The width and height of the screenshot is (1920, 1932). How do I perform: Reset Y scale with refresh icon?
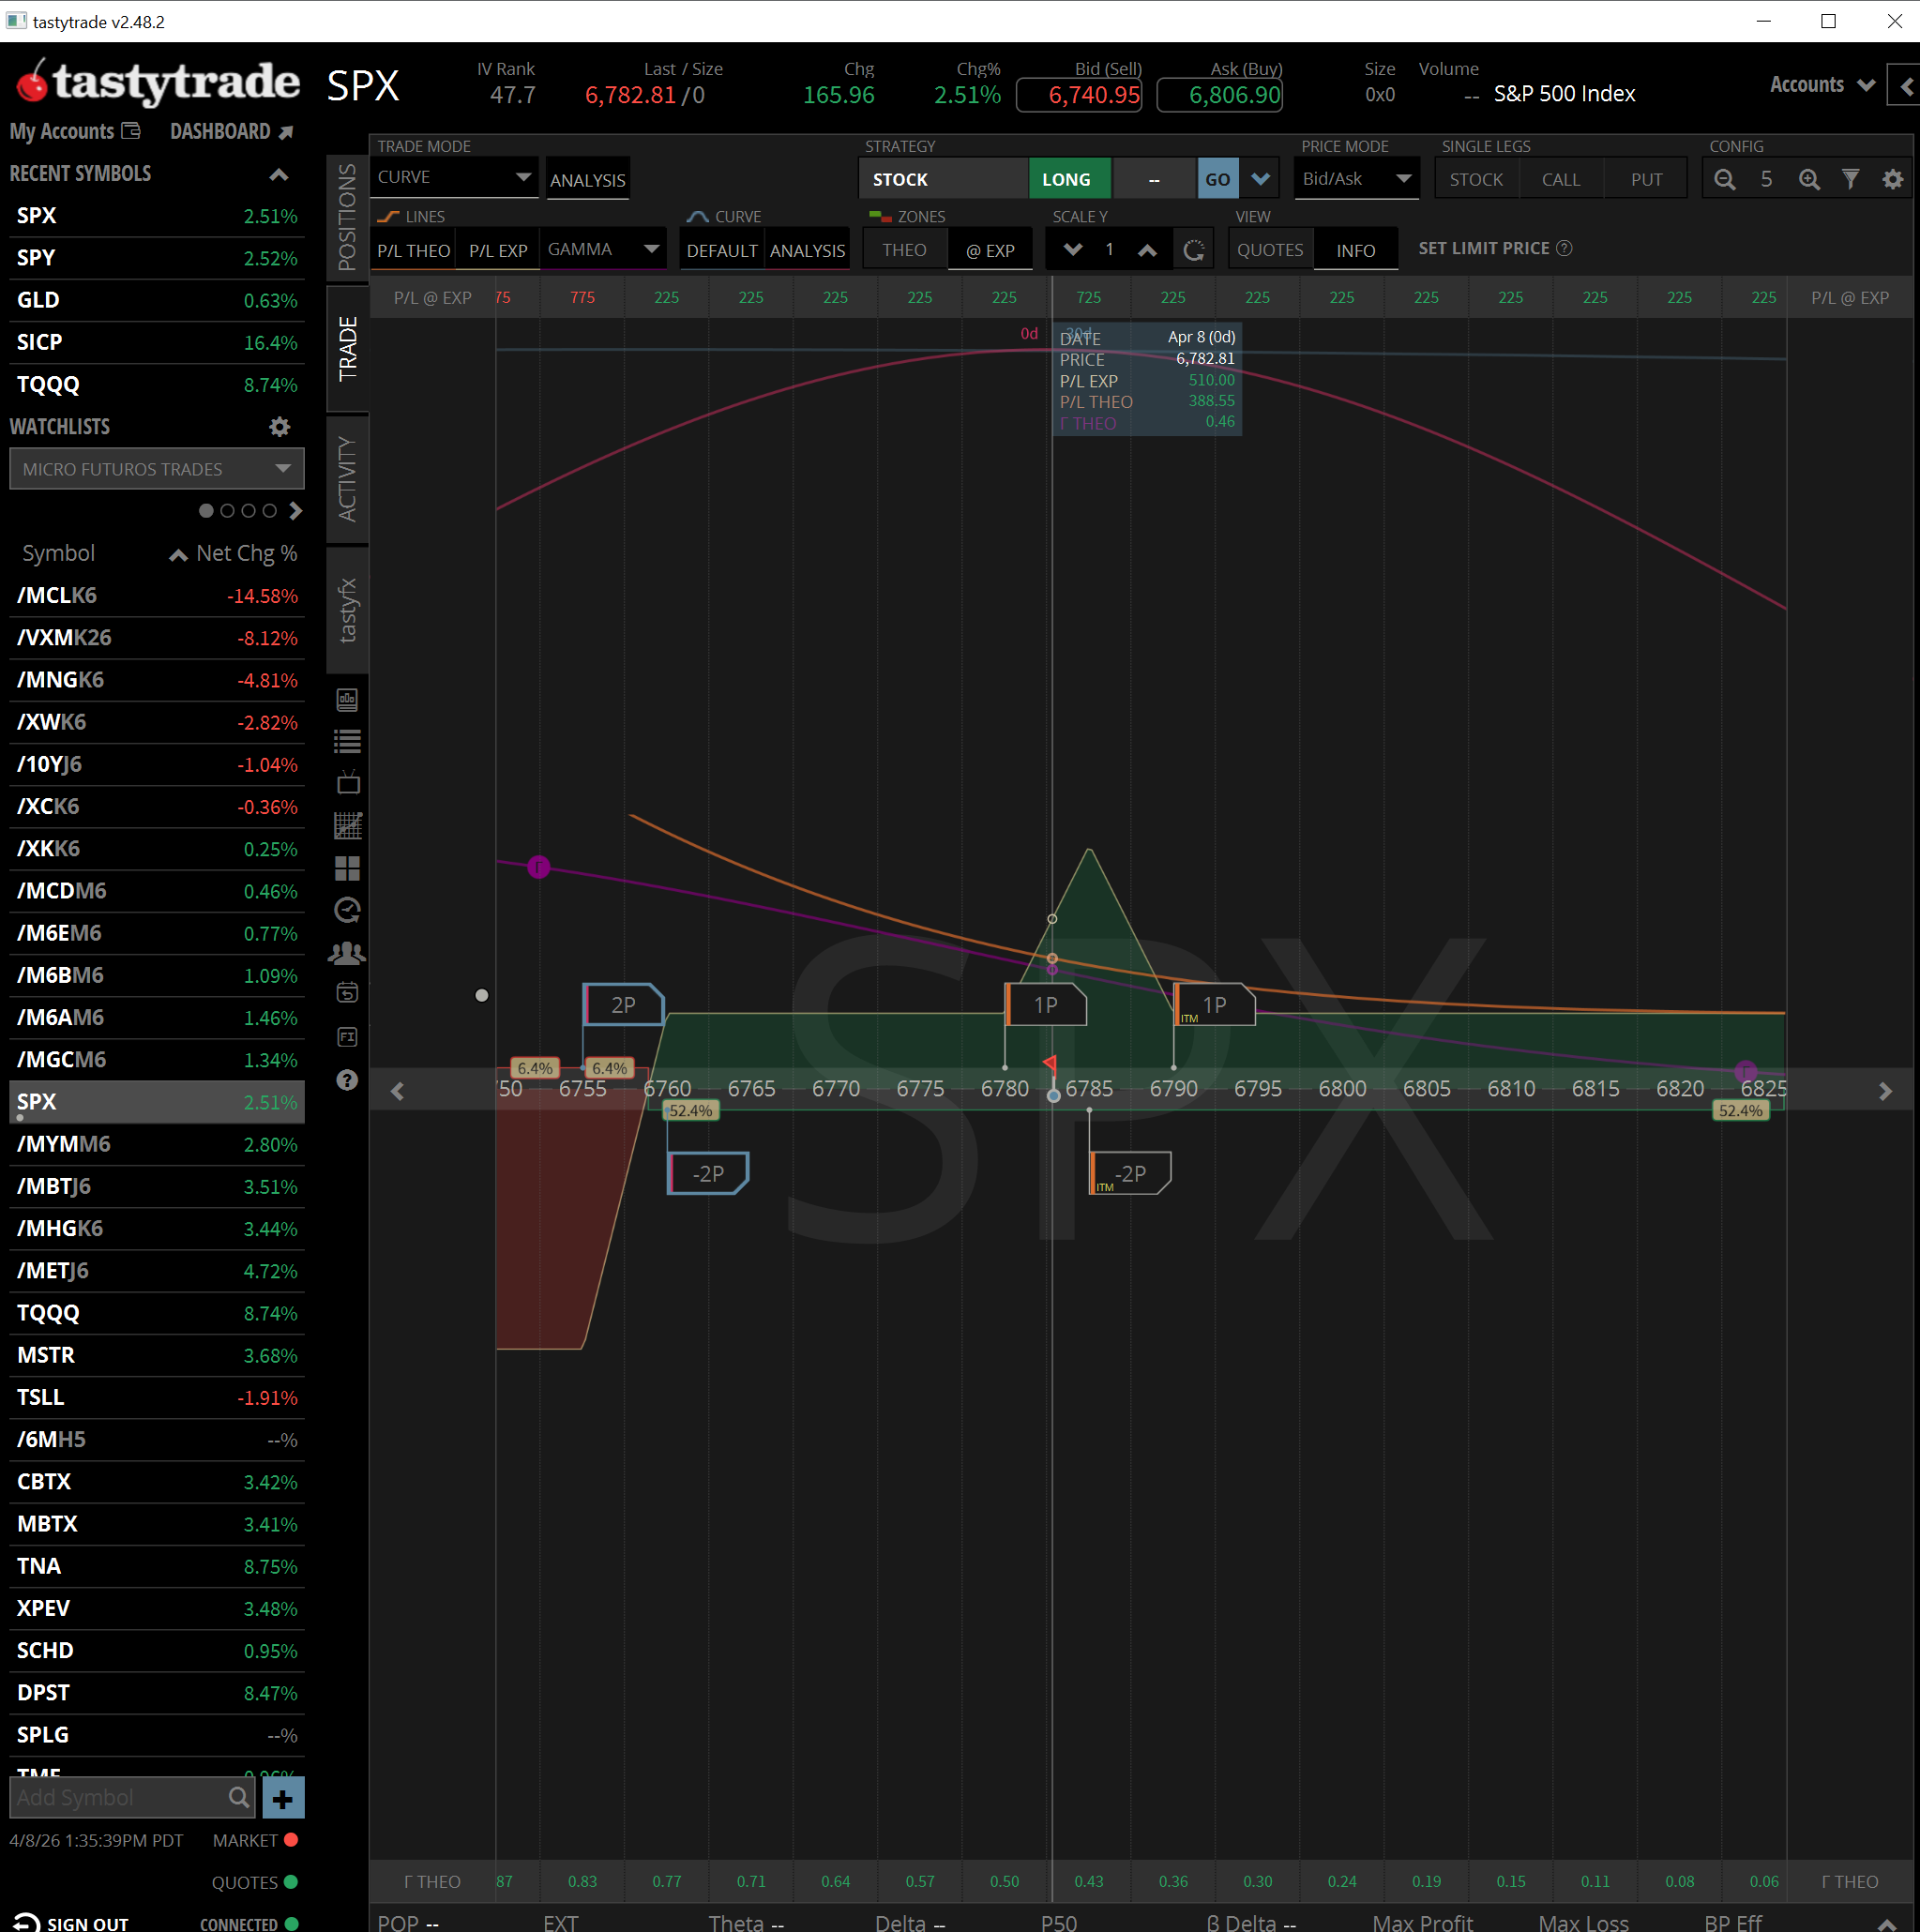tap(1193, 250)
